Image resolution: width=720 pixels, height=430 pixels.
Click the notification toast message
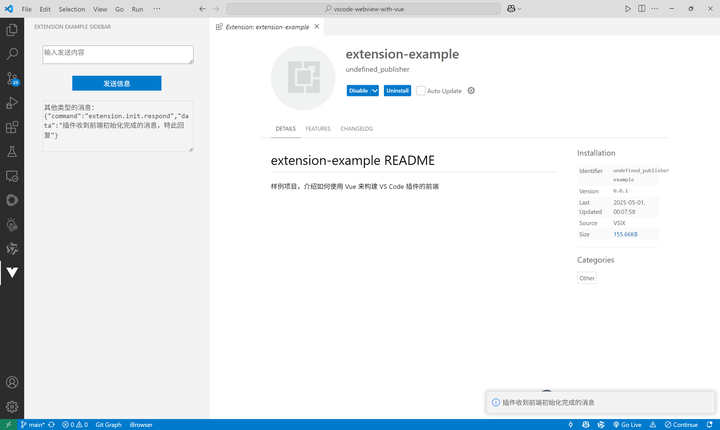[601, 402]
